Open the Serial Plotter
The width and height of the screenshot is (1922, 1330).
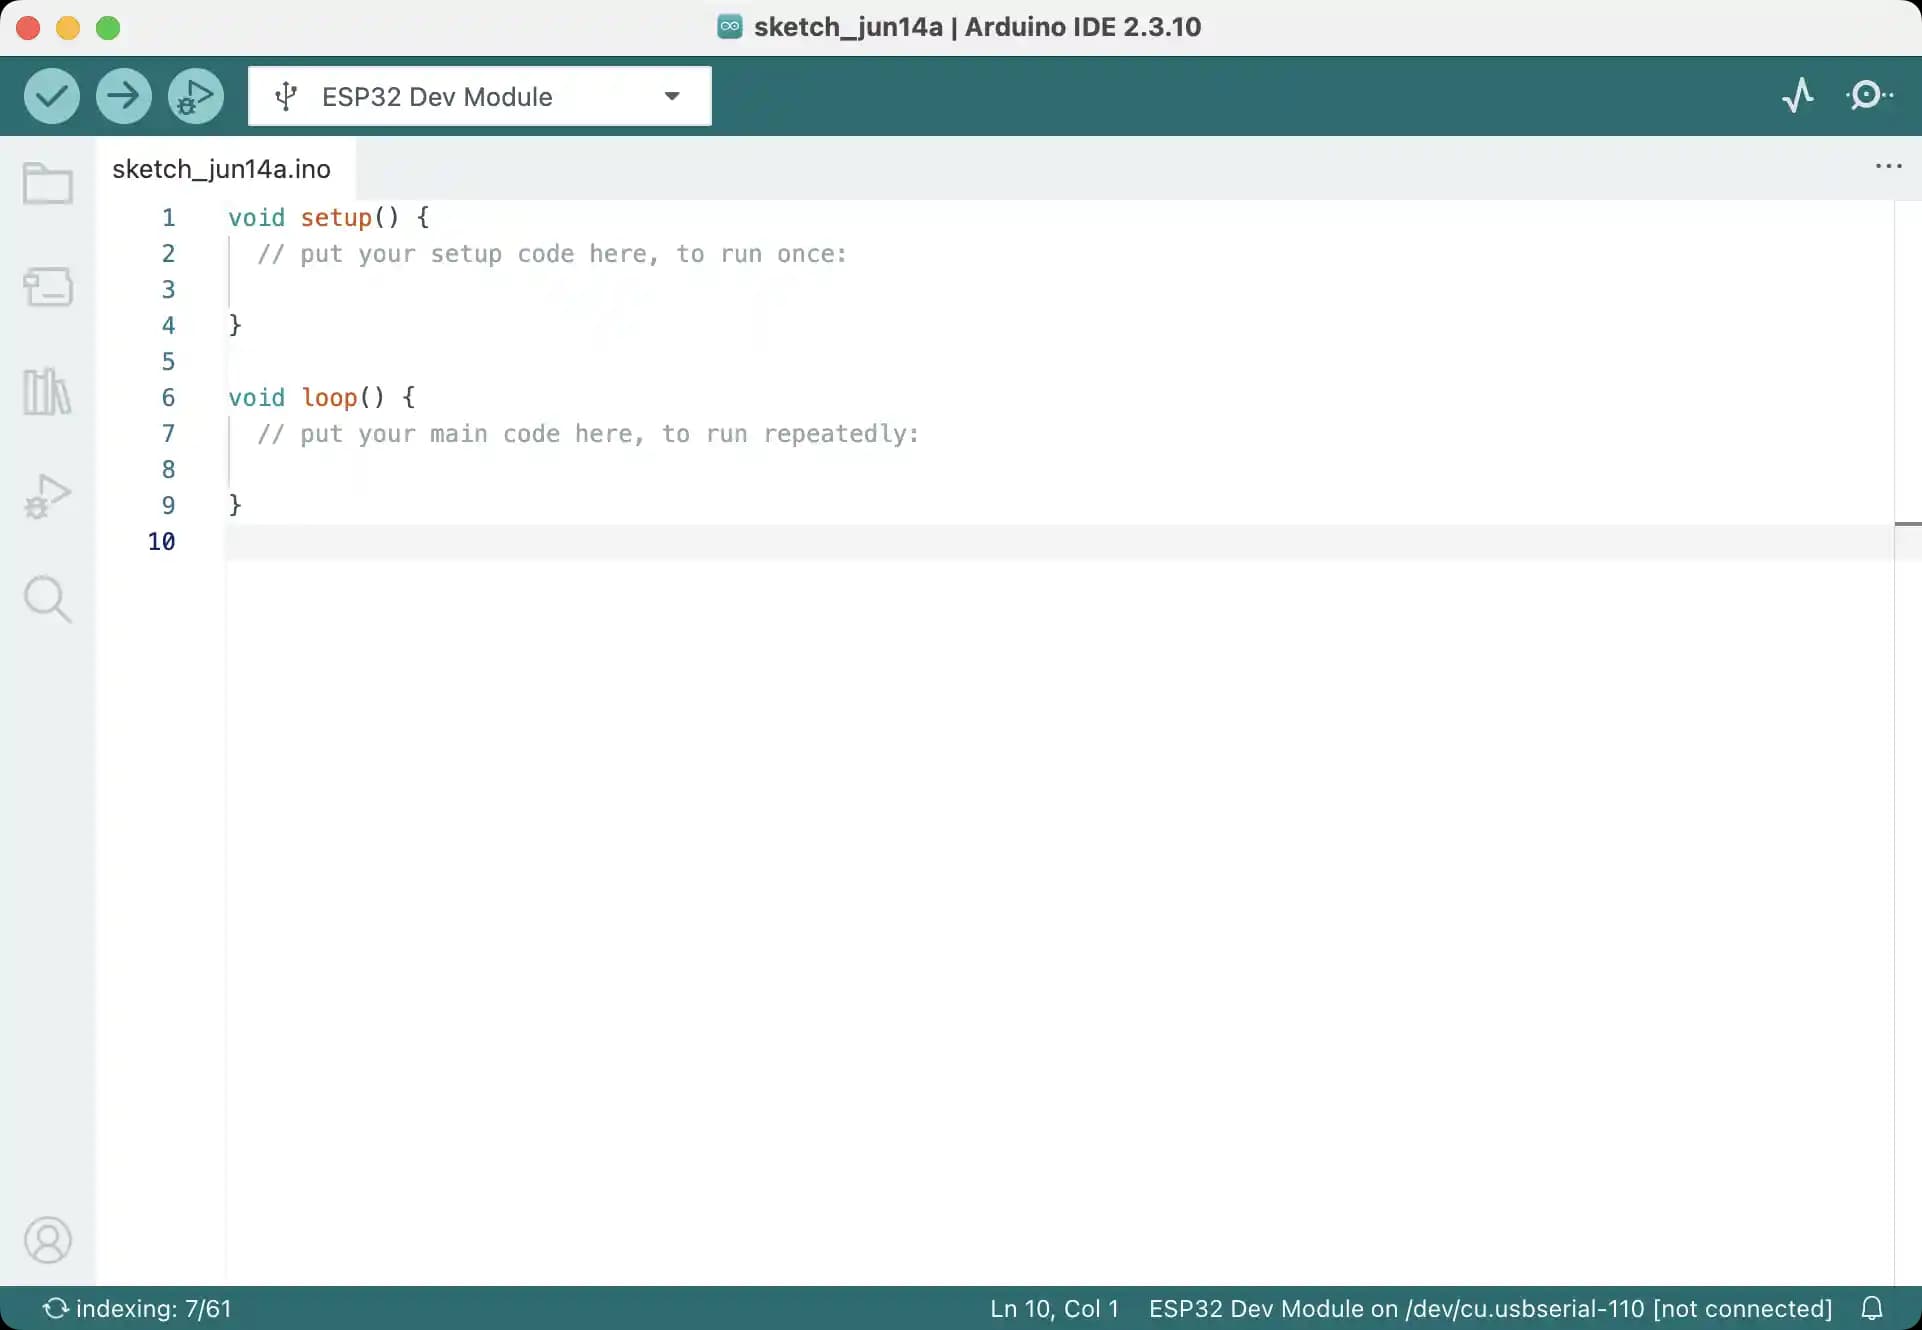click(x=1798, y=96)
